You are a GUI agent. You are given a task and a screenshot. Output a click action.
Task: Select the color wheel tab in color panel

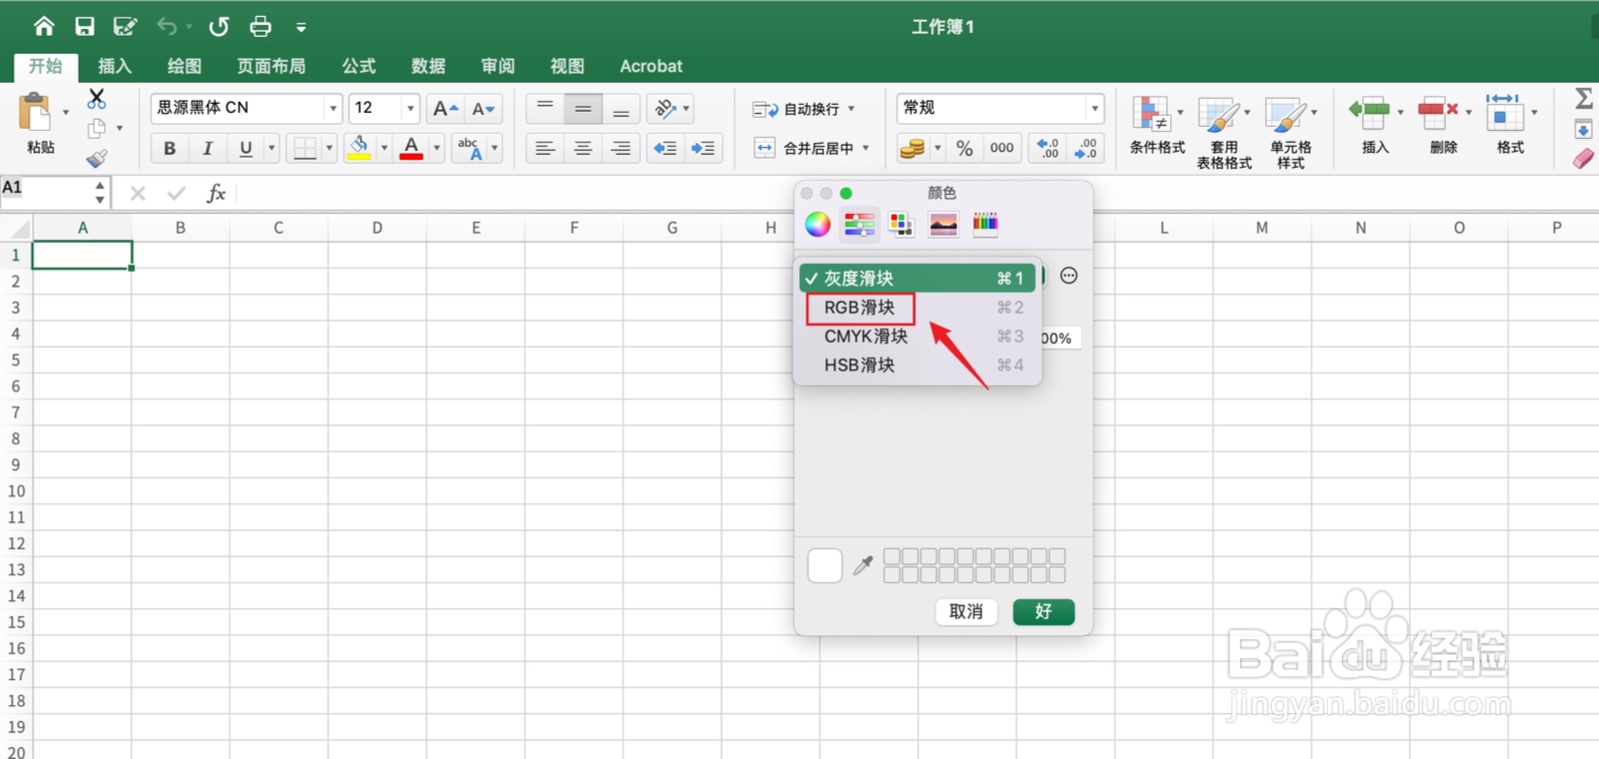coord(817,224)
